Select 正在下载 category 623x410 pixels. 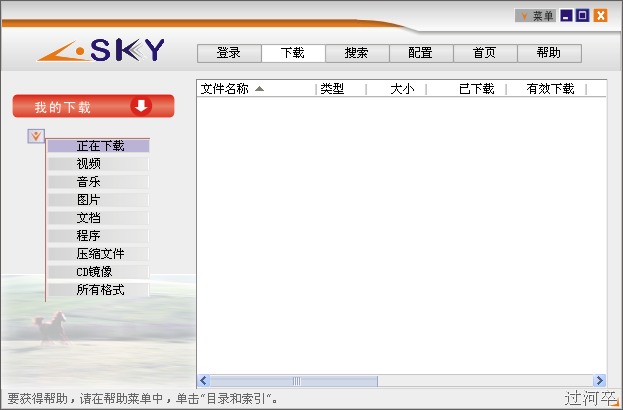[x=99, y=146]
